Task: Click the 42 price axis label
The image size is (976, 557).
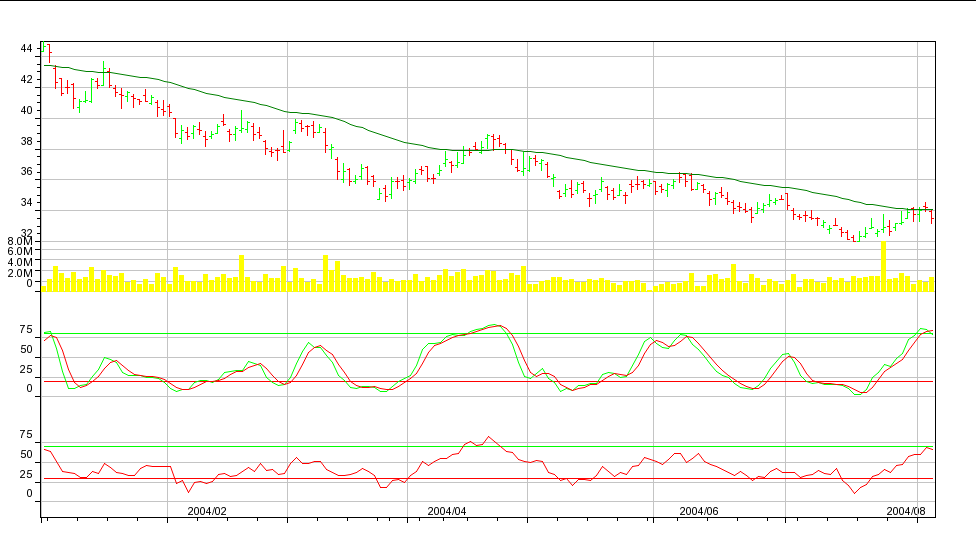Action: click(x=27, y=79)
